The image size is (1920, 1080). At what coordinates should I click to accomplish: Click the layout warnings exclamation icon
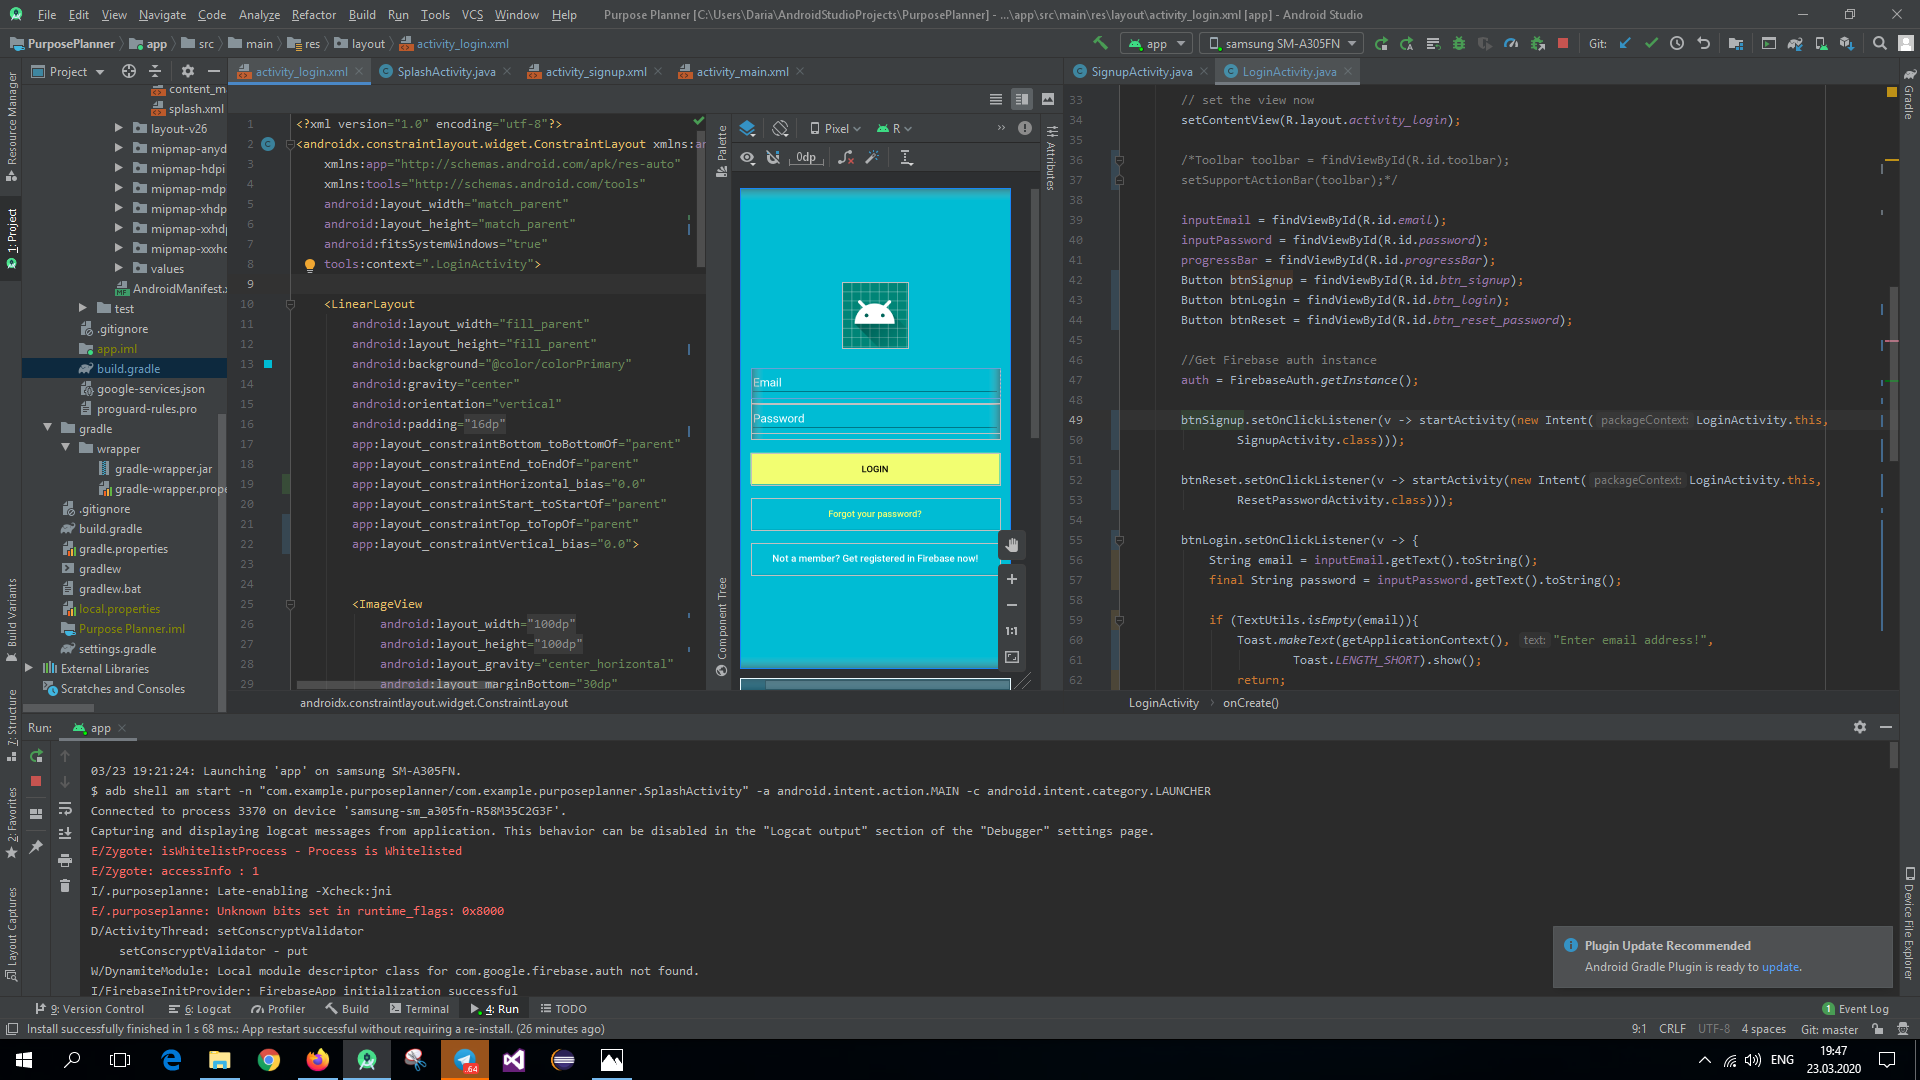click(x=1025, y=128)
